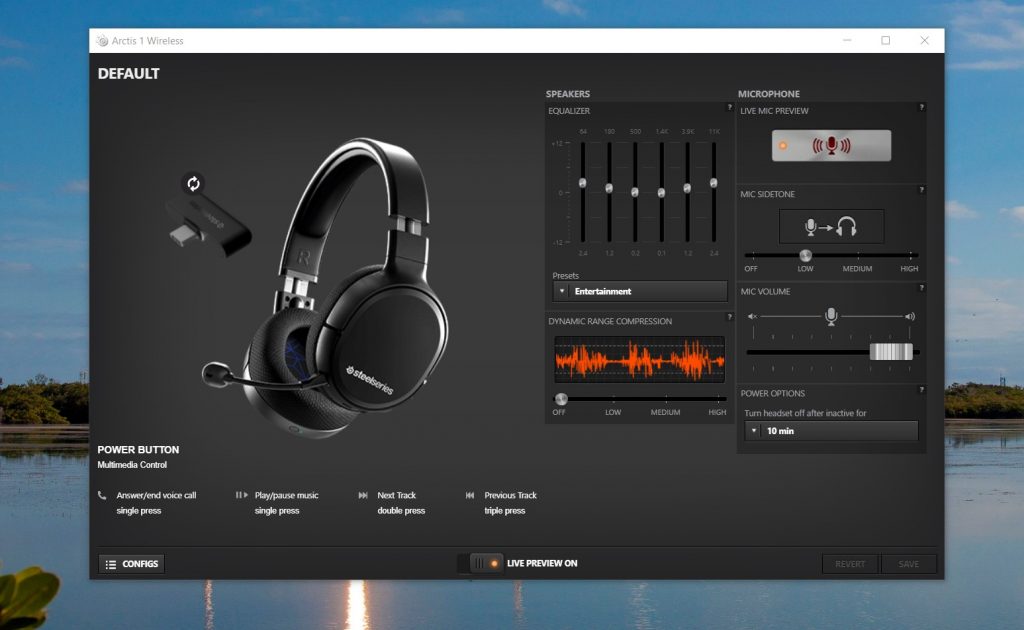Open Dynamic Range Compression help icon
The height and width of the screenshot is (630, 1024).
729,317
